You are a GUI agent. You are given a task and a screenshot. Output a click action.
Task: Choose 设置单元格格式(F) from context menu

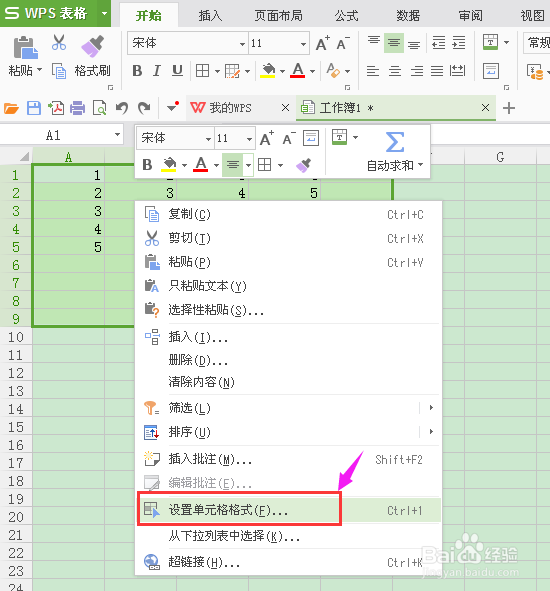coord(288,510)
